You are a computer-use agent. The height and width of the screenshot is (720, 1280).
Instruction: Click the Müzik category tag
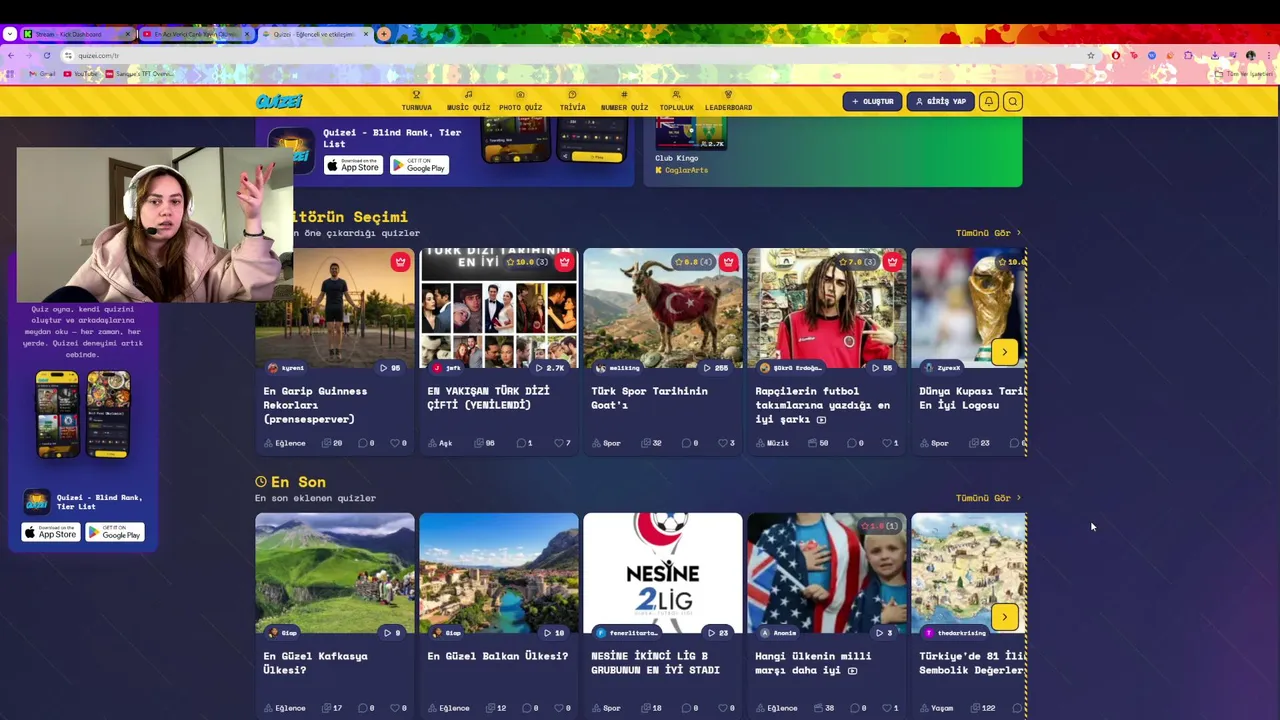[772, 443]
